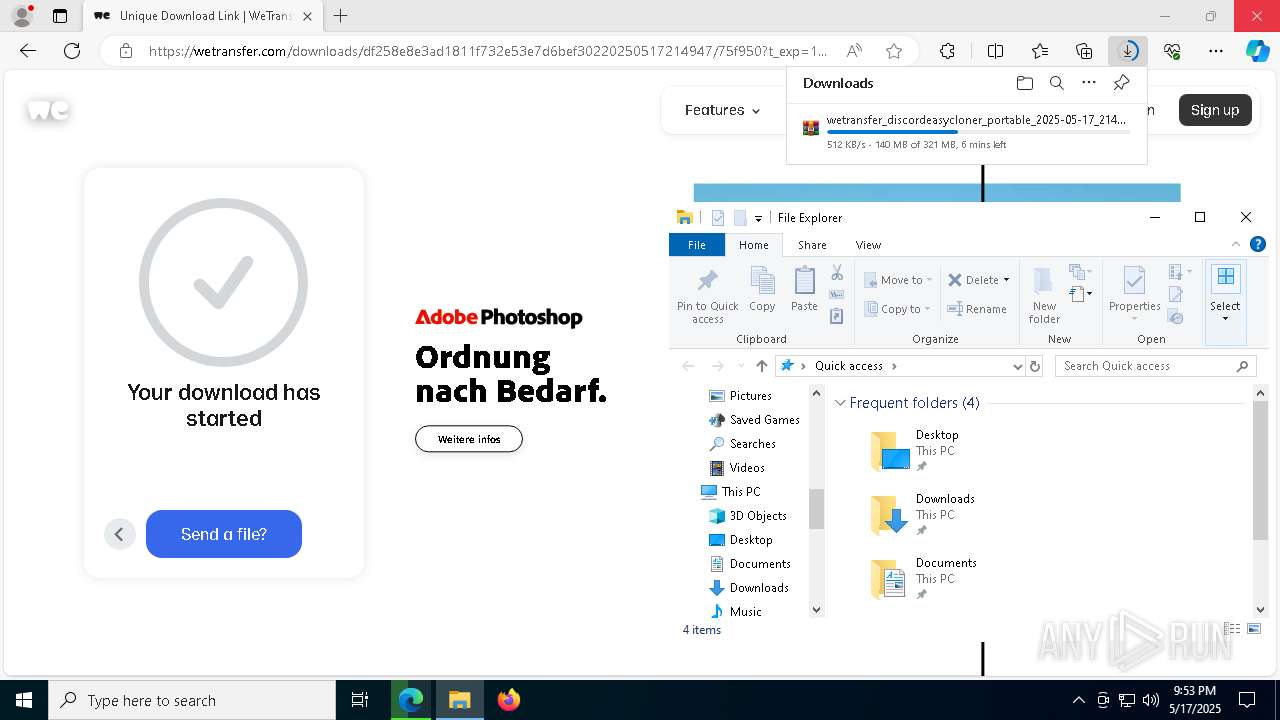
Task: Minimize the ribbon with chevron
Action: pyautogui.click(x=1236, y=244)
